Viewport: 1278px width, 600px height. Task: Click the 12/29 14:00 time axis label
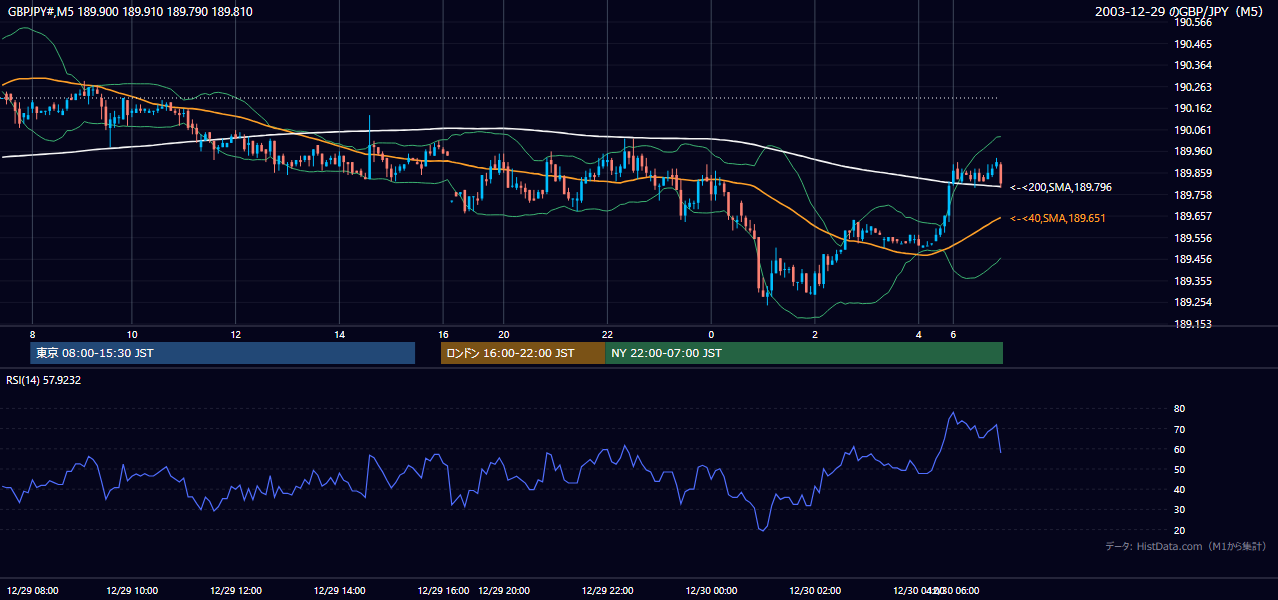pyautogui.click(x=339, y=590)
